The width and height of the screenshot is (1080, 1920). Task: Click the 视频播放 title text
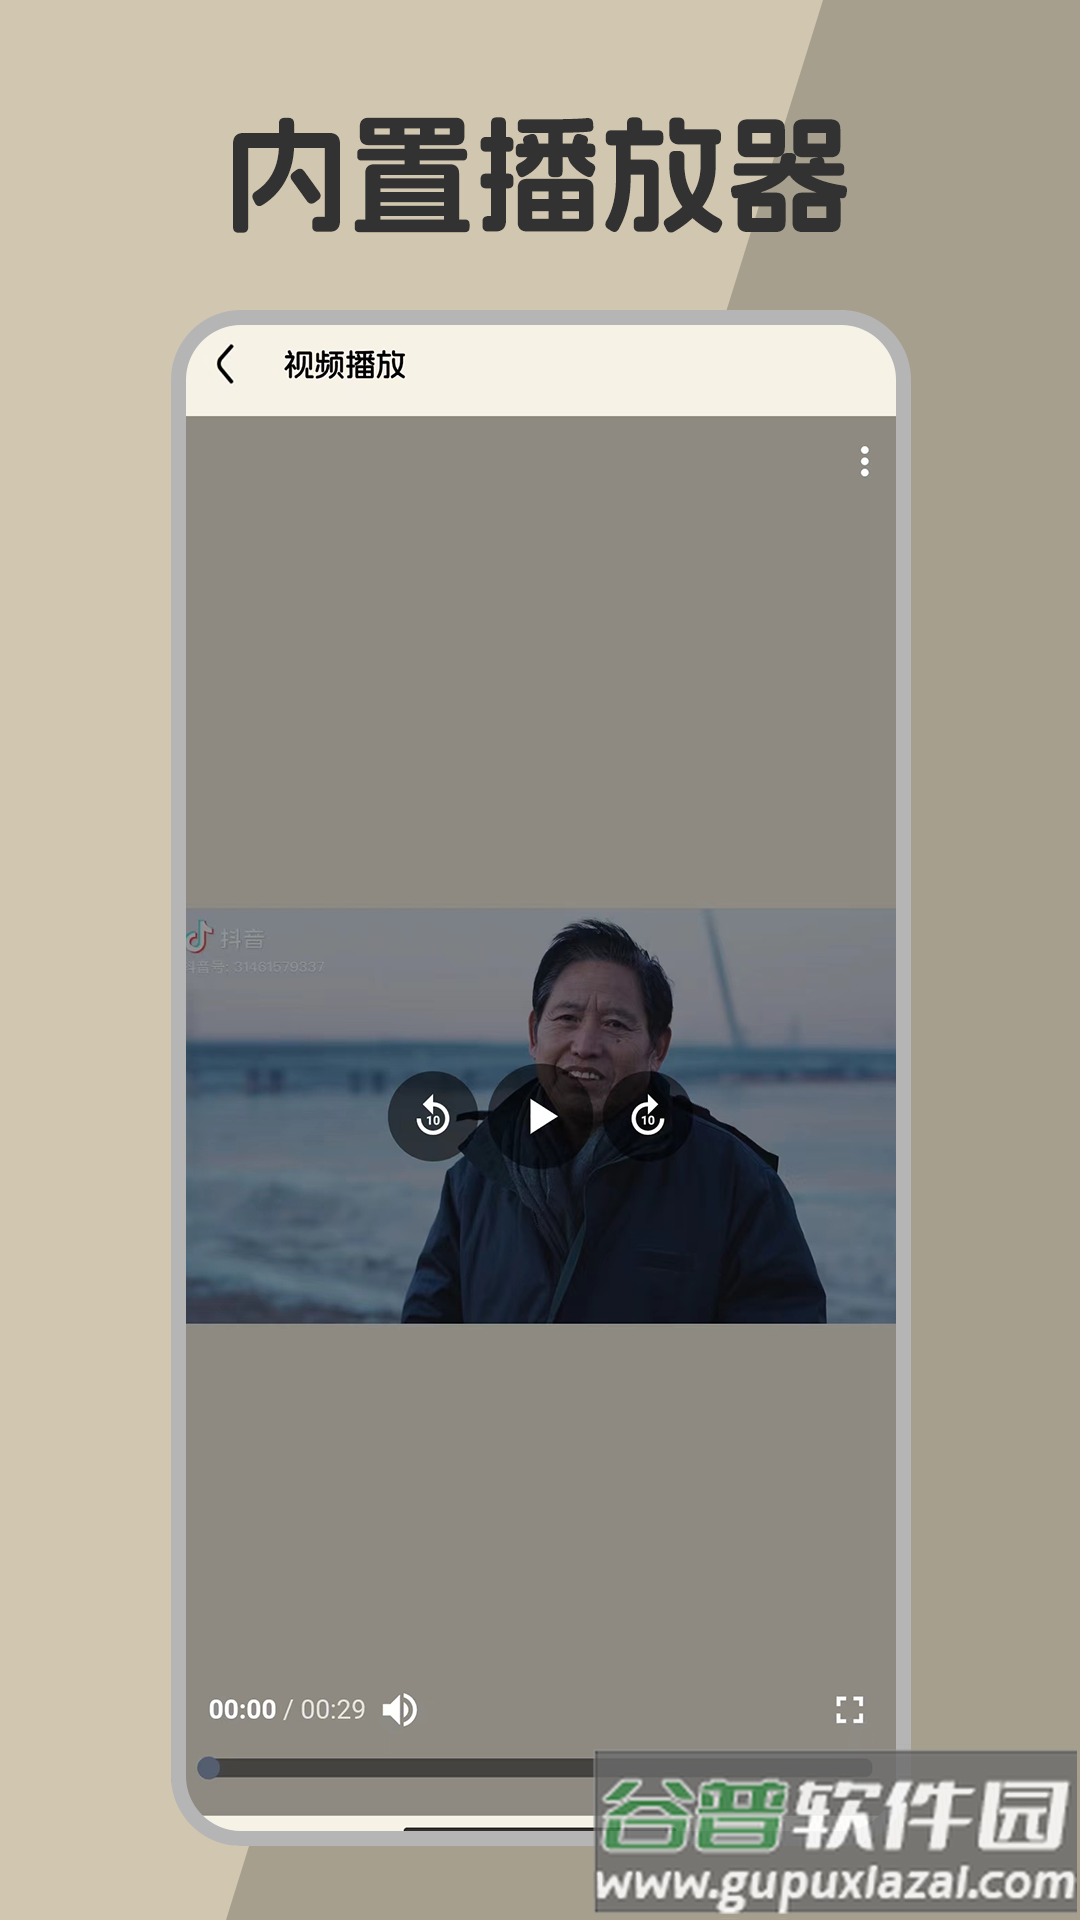point(344,365)
